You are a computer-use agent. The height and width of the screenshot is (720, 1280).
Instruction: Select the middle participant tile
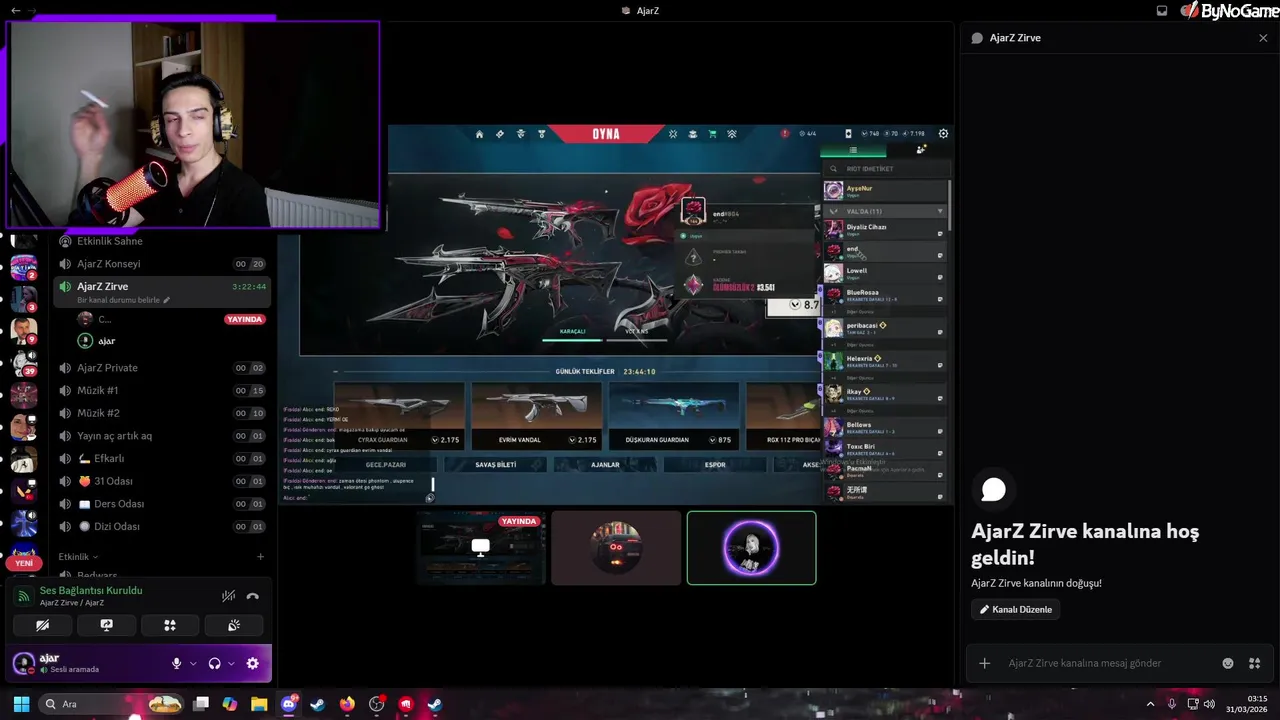point(616,547)
